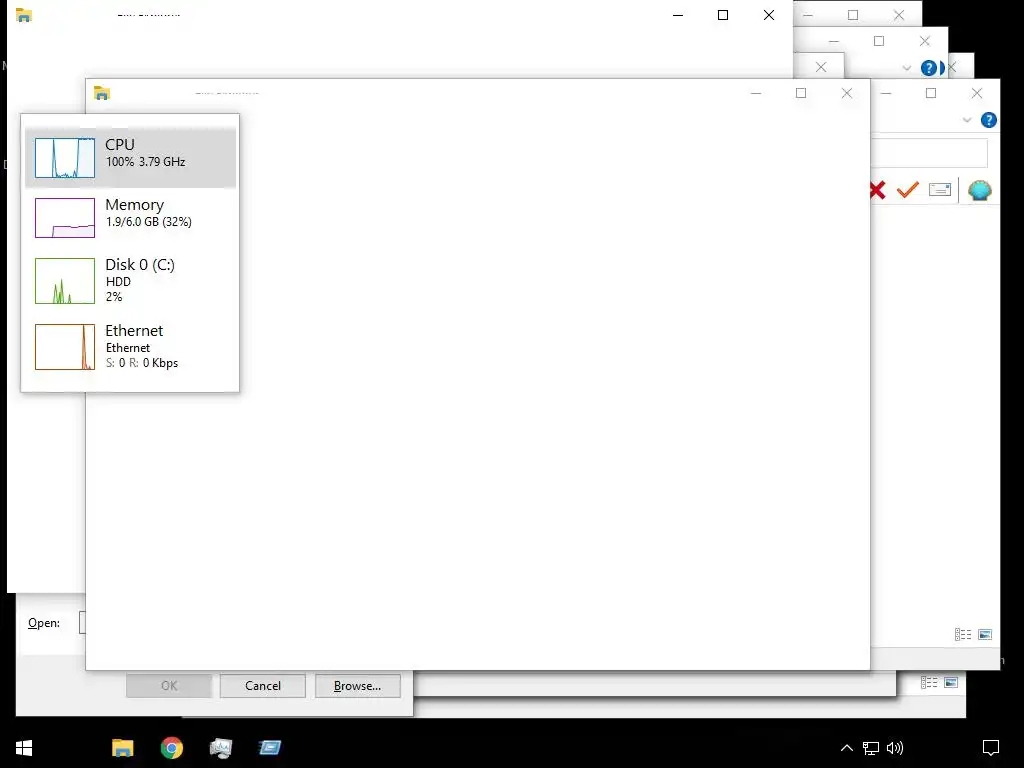
Task: Switch to the Run dialog taskbar icon
Action: (x=270, y=748)
